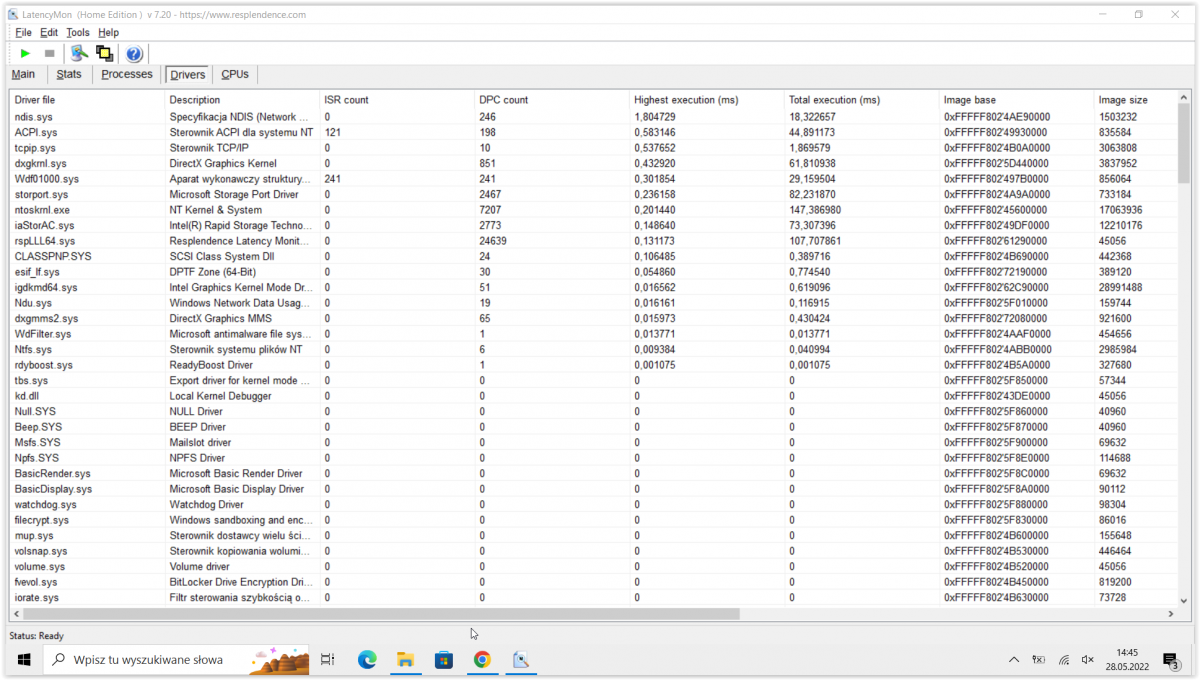
Task: Click the horizontal scrollbar thumb
Action: 381,614
